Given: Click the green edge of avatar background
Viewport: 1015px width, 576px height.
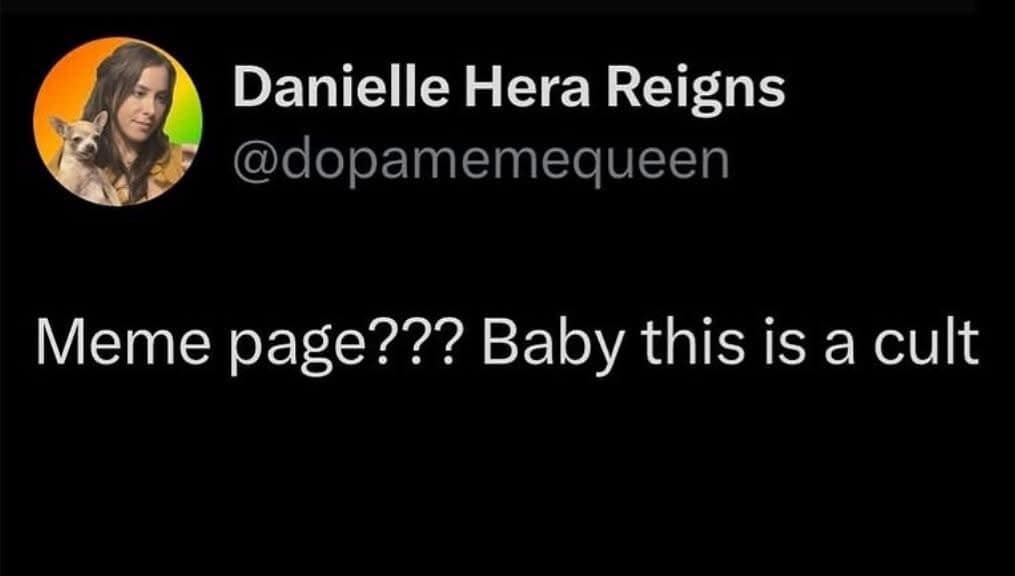Looking at the screenshot, I should [x=188, y=120].
